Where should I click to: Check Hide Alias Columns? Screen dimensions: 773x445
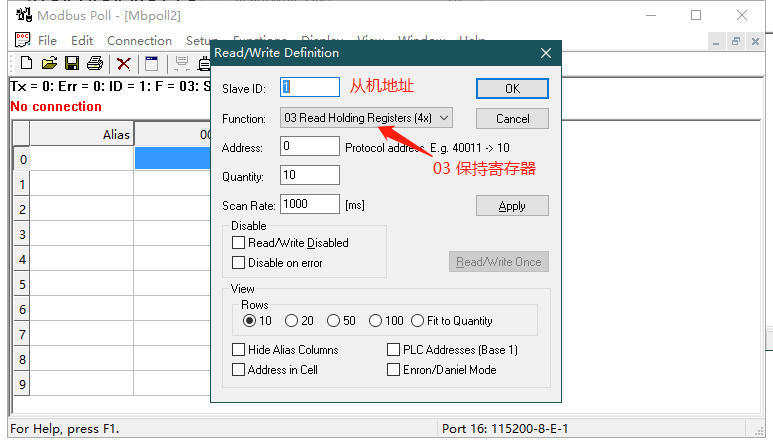pos(239,349)
